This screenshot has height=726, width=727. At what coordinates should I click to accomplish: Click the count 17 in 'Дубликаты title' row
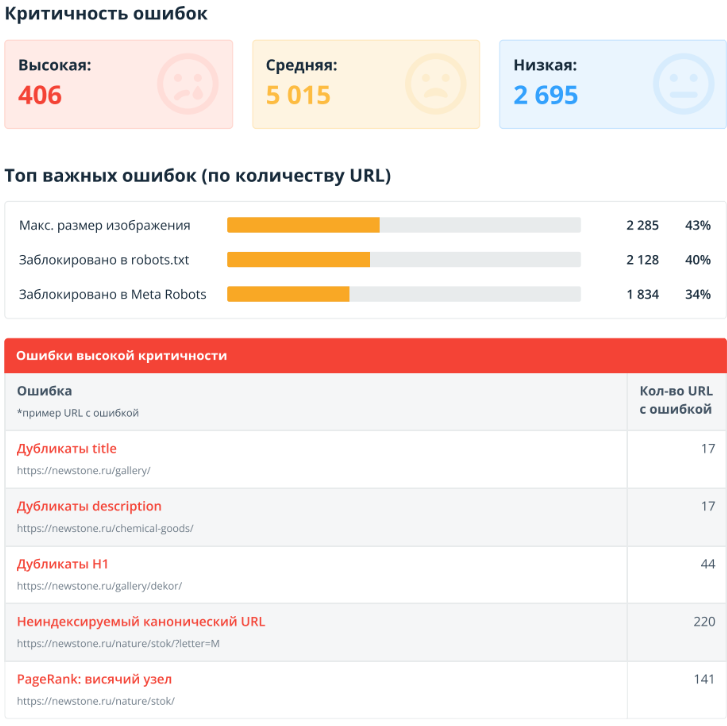point(708,448)
